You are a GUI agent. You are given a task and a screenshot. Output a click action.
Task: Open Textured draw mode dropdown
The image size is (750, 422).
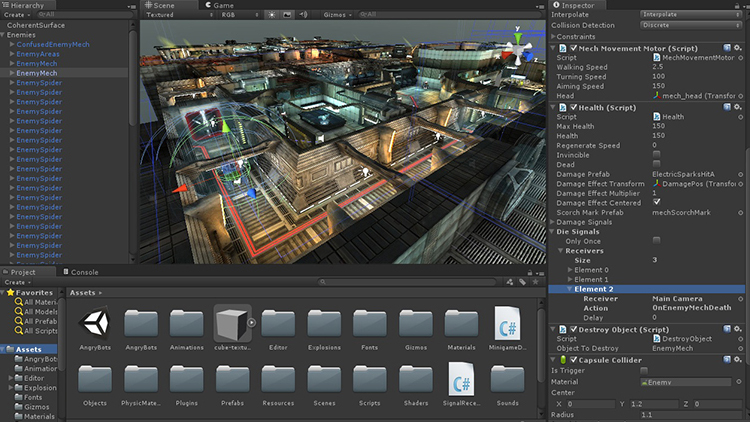tap(179, 15)
